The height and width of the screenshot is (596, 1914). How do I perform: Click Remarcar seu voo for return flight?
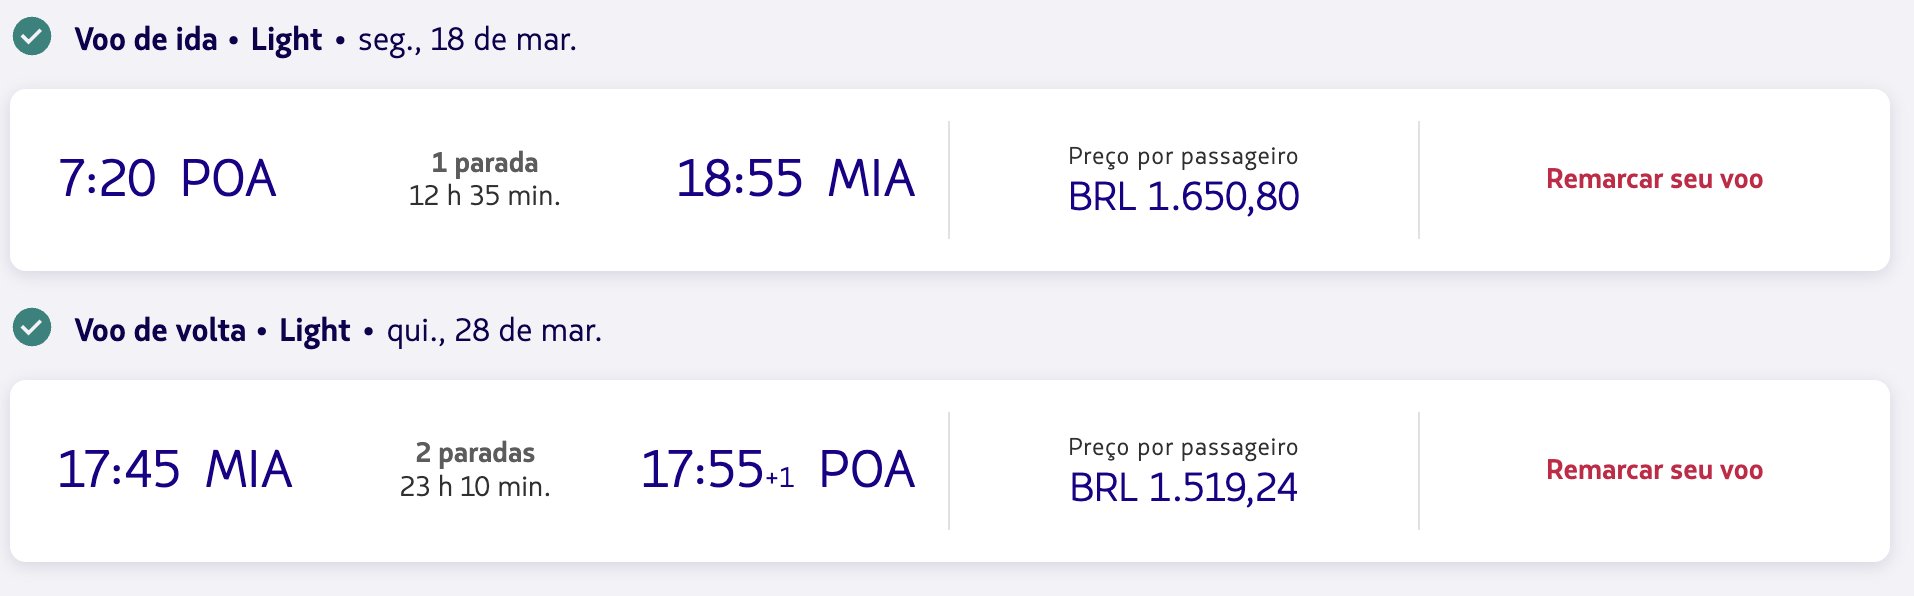pyautogui.click(x=1654, y=470)
